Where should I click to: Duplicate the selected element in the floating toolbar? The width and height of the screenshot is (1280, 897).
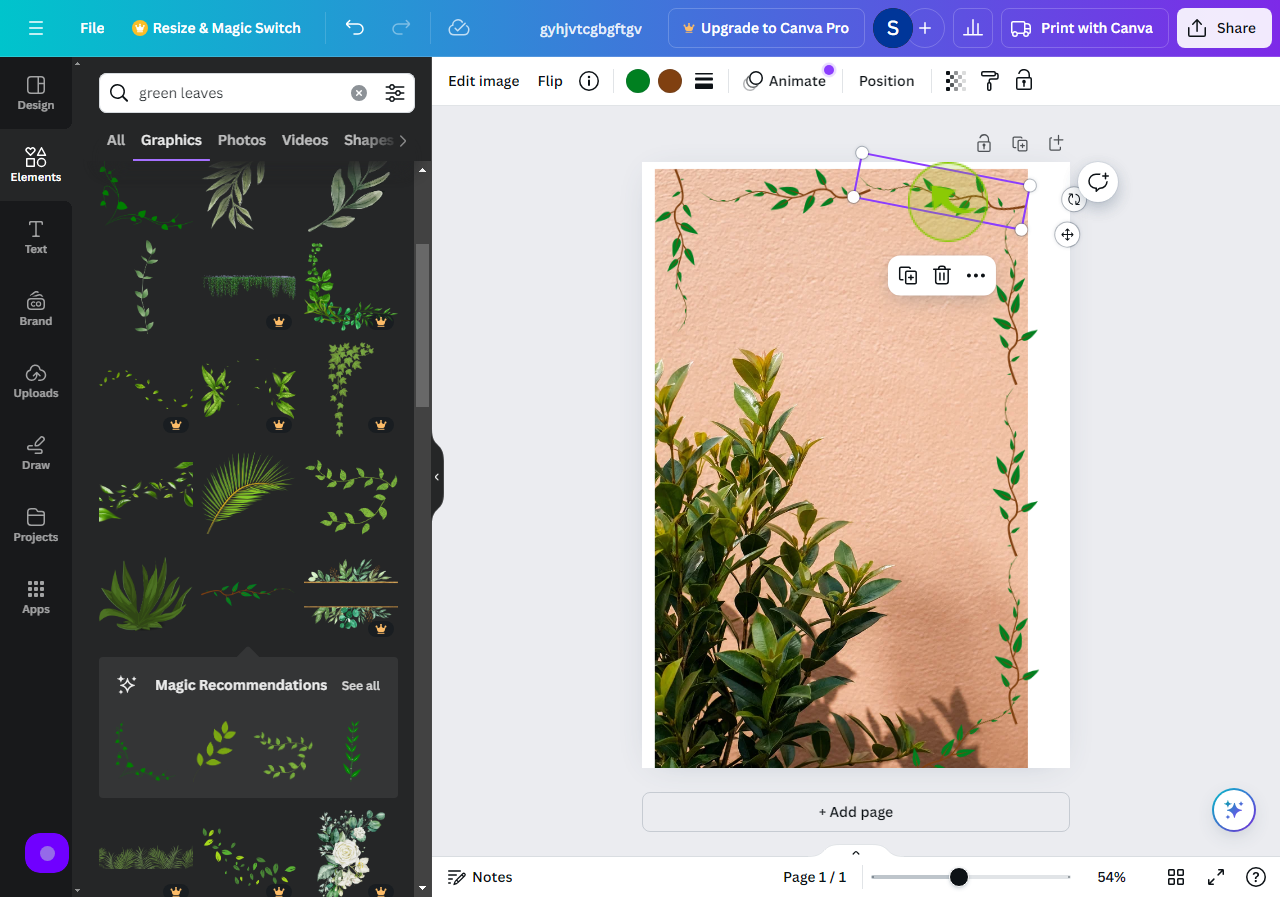point(908,276)
